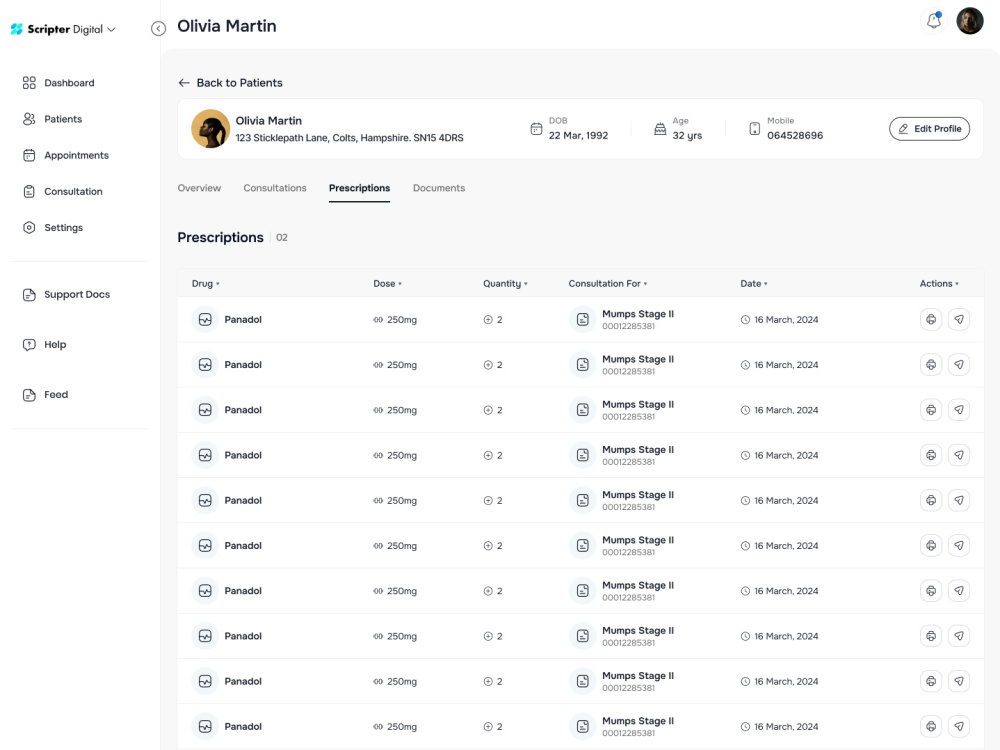Sort by the Consultation For column header
This screenshot has height=750, width=1000.
[x=608, y=284]
